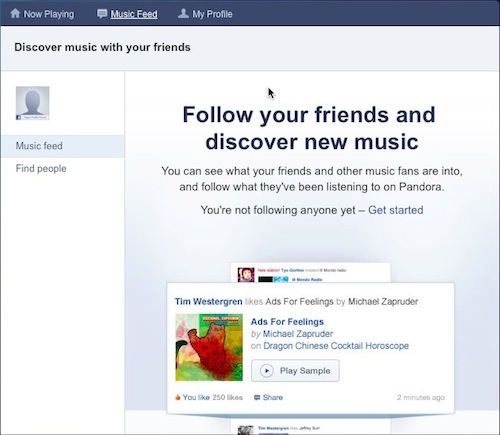Click the Music Feed speech bubble icon

tap(102, 14)
